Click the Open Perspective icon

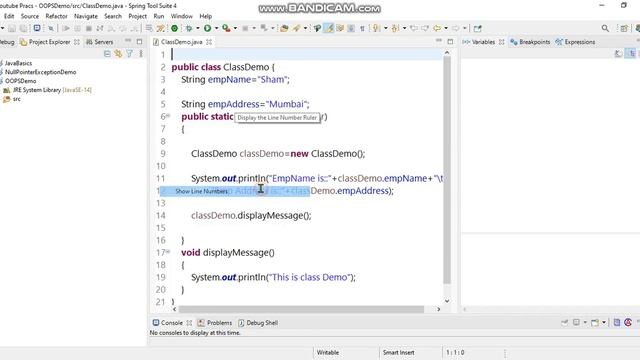(x=624, y=28)
